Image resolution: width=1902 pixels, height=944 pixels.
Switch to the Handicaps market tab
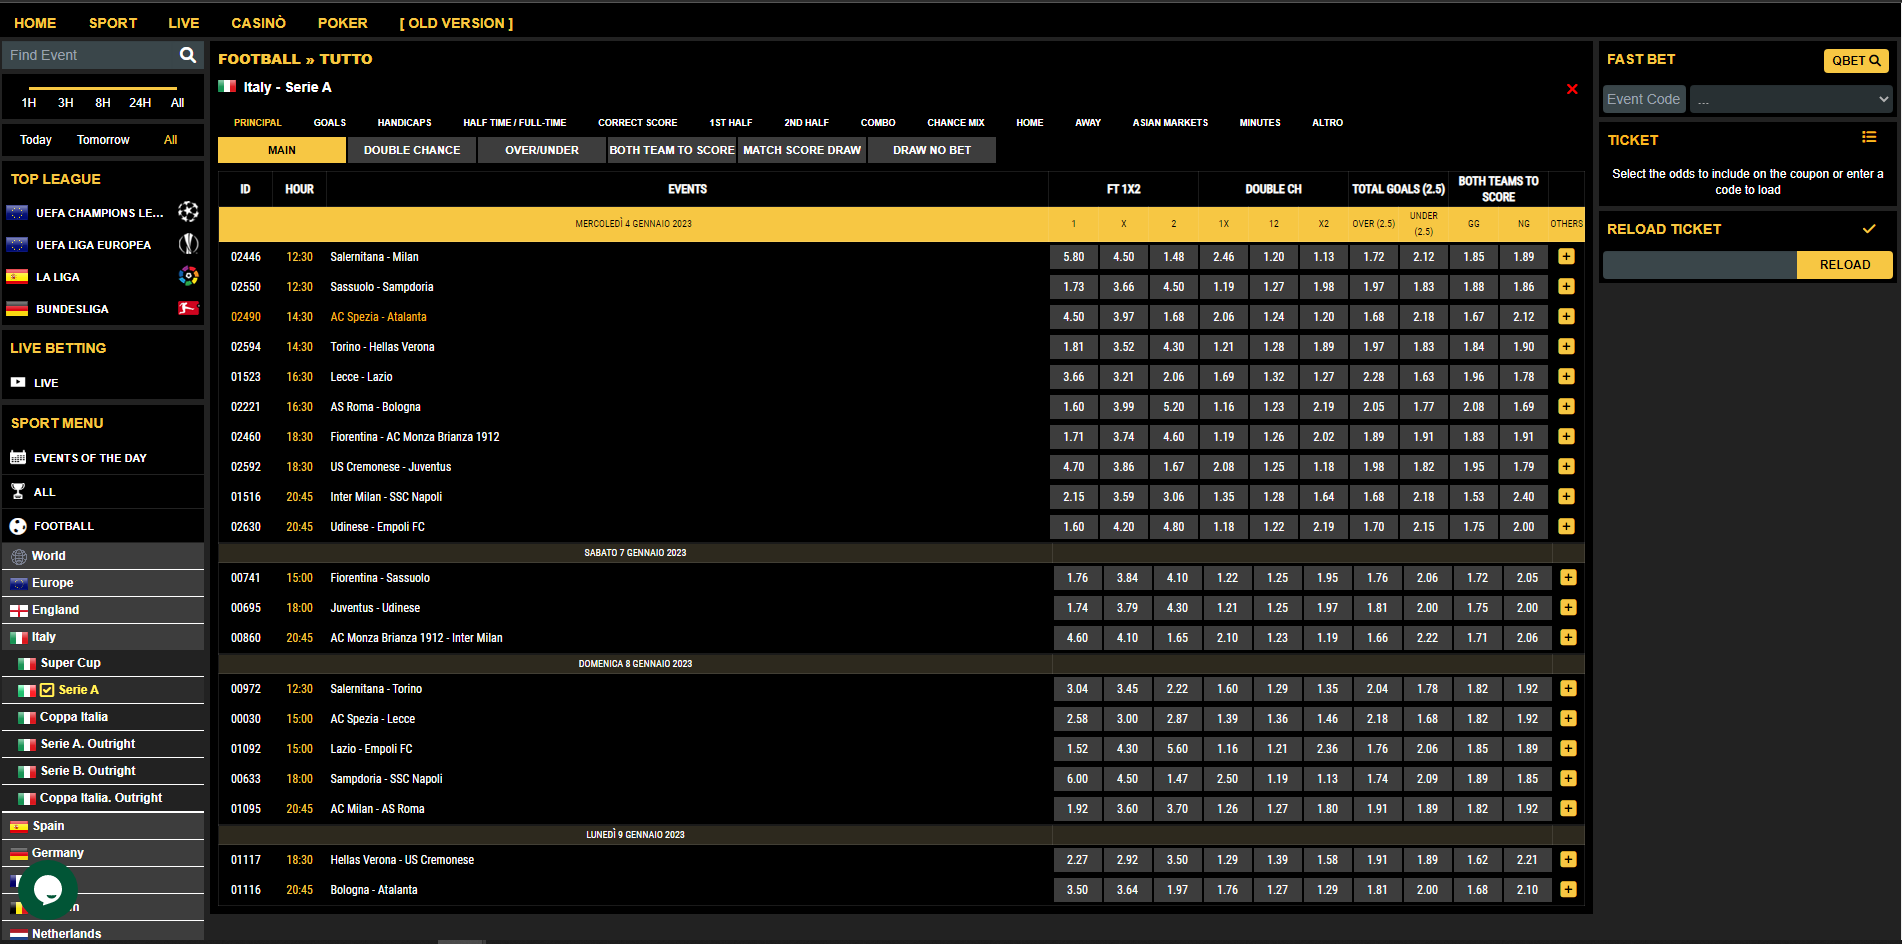[x=405, y=123]
